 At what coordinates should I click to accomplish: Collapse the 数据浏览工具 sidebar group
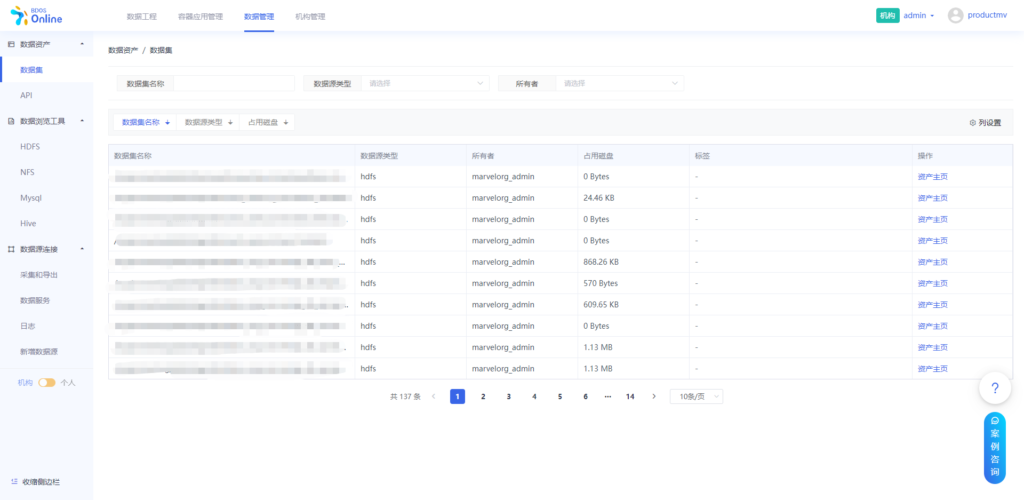[82, 121]
